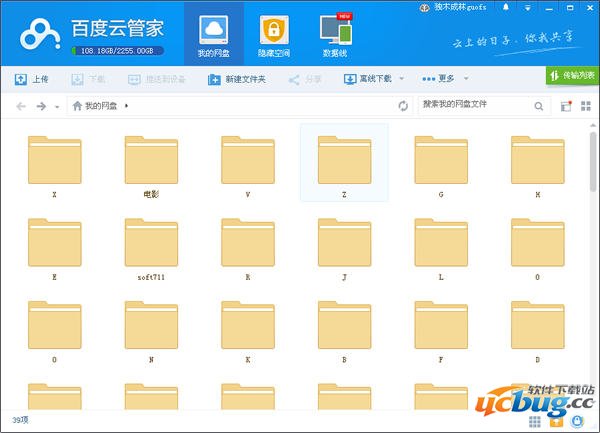Refresh the file list
Viewport: 600px width, 433px height.
click(403, 106)
